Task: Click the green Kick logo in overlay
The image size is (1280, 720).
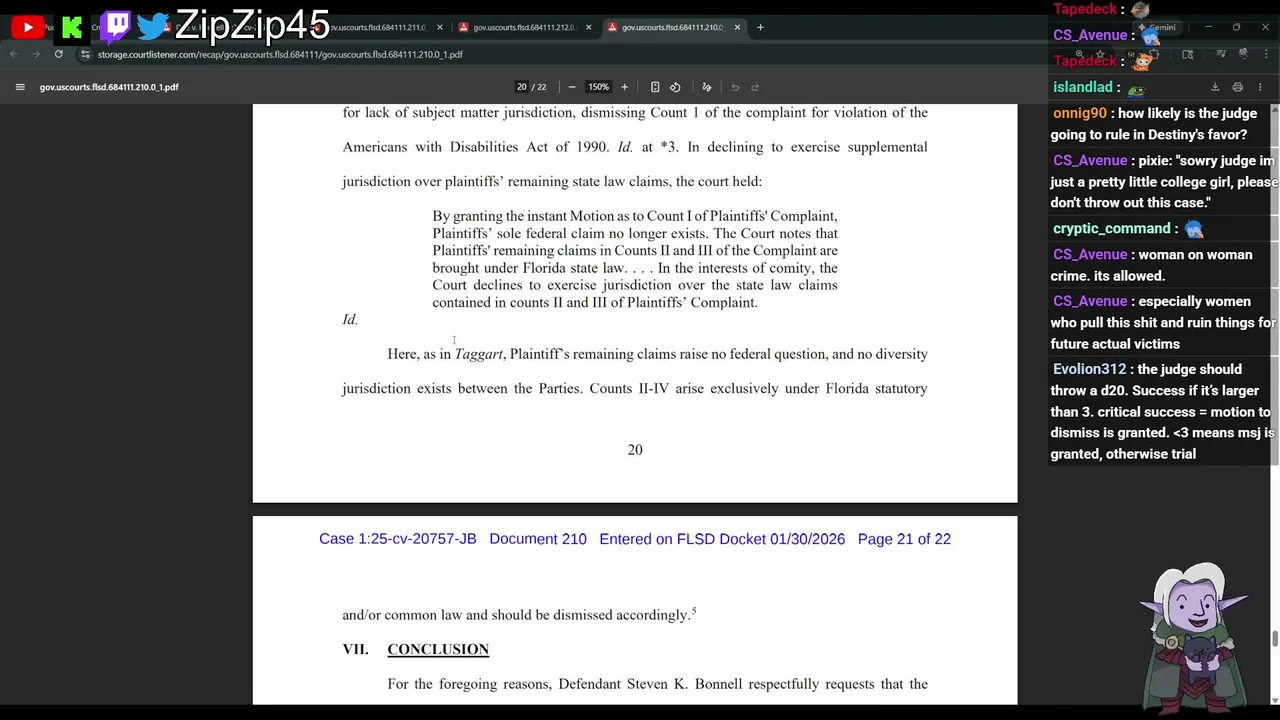Action: coord(72,28)
